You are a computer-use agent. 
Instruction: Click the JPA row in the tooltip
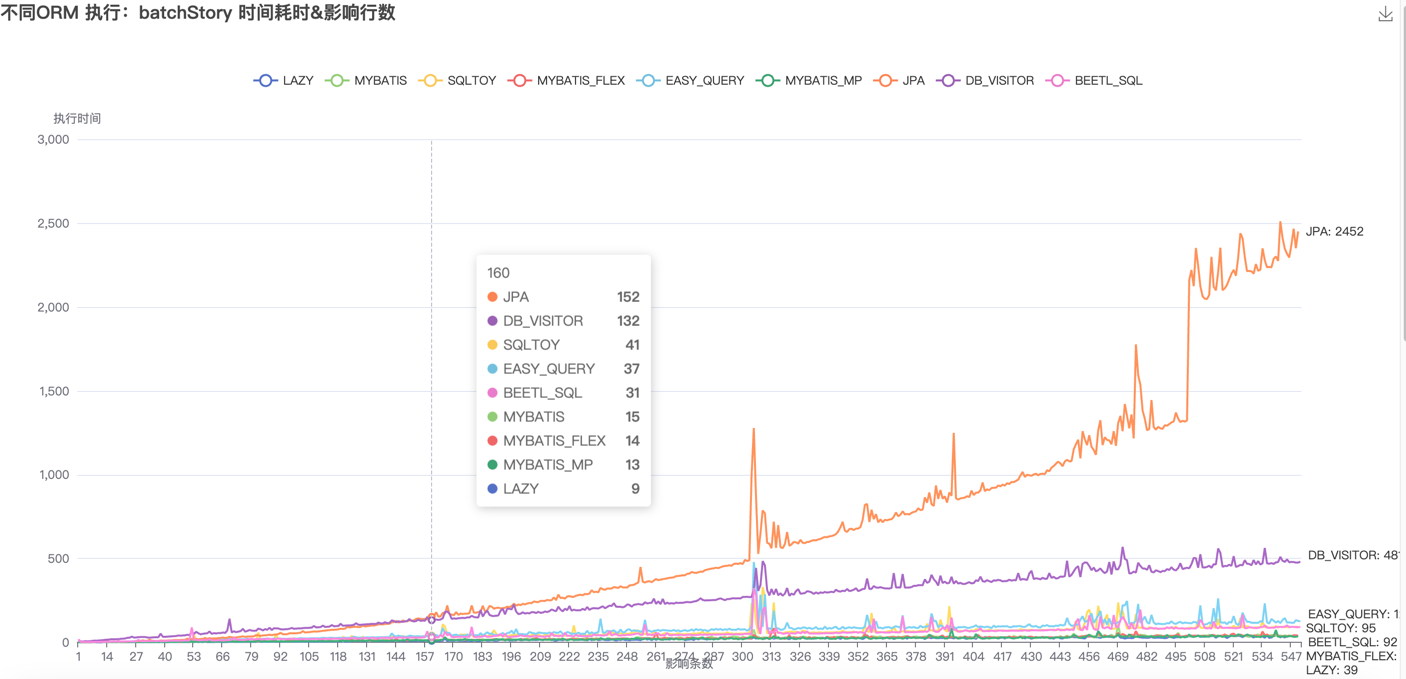tap(563, 297)
